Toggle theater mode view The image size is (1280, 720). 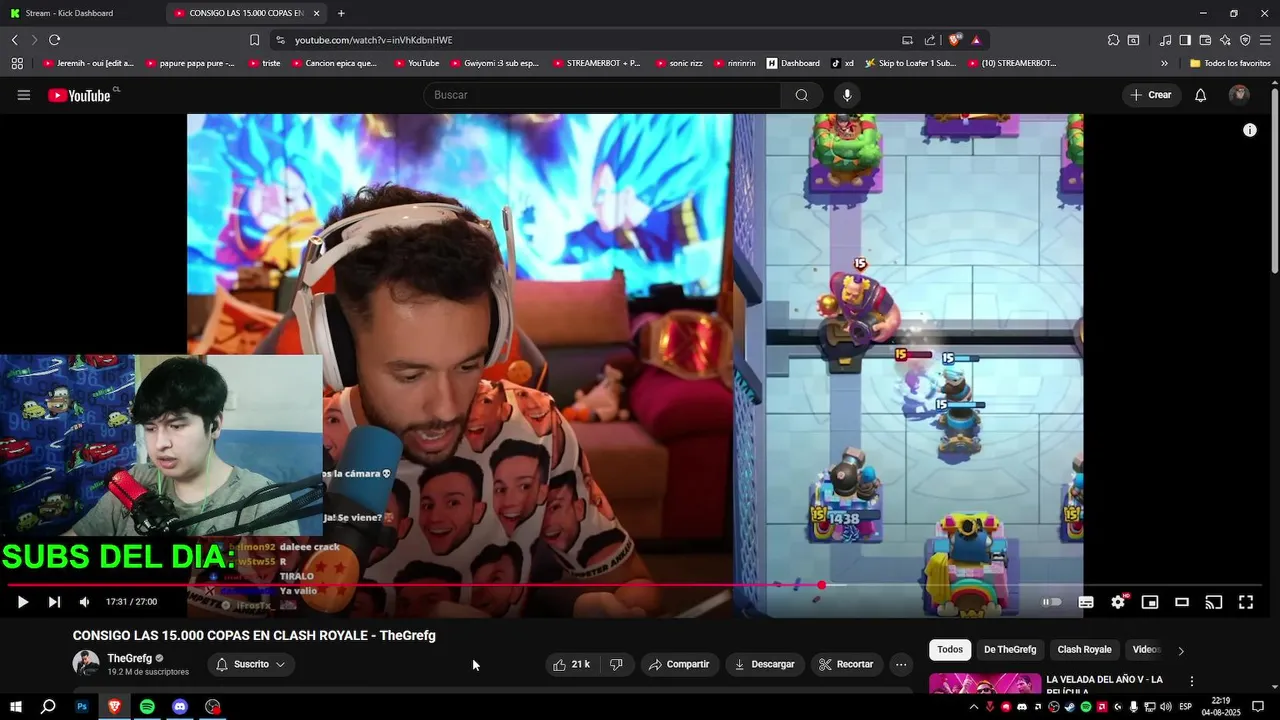[x=1182, y=602]
